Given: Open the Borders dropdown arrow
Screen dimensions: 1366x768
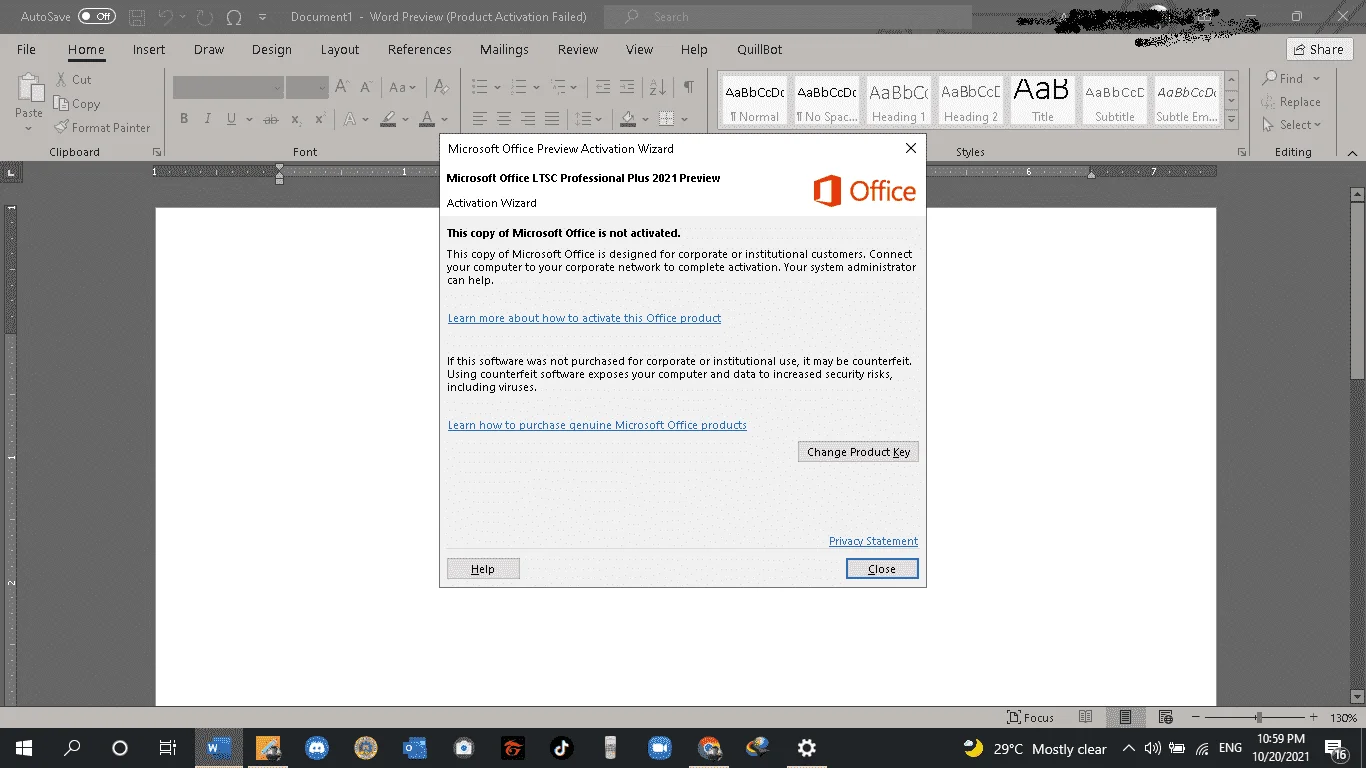Looking at the screenshot, I should [x=685, y=119].
